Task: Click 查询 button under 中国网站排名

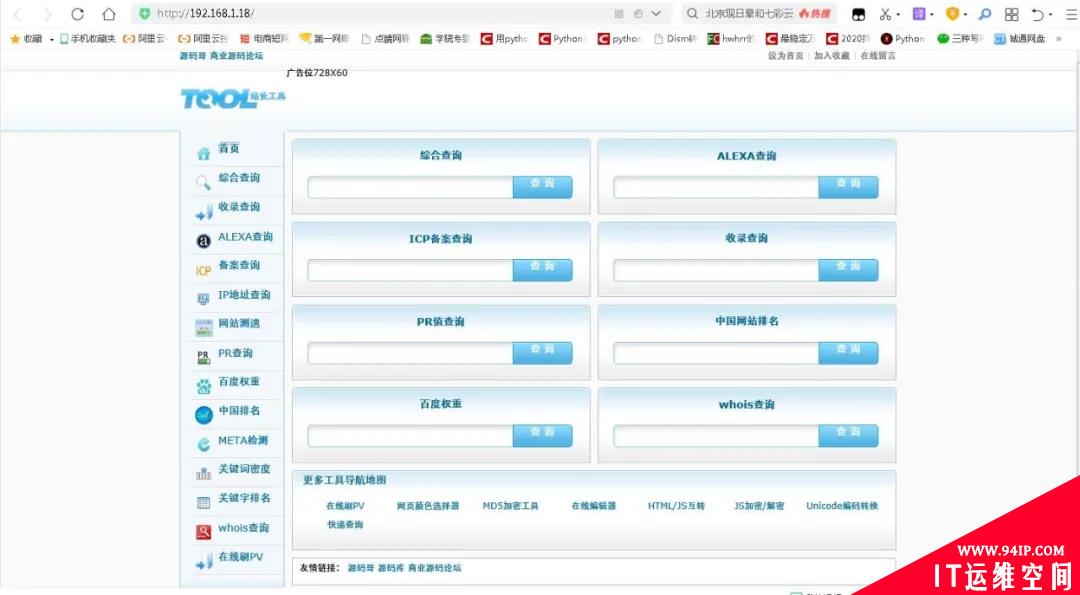Action: [848, 353]
